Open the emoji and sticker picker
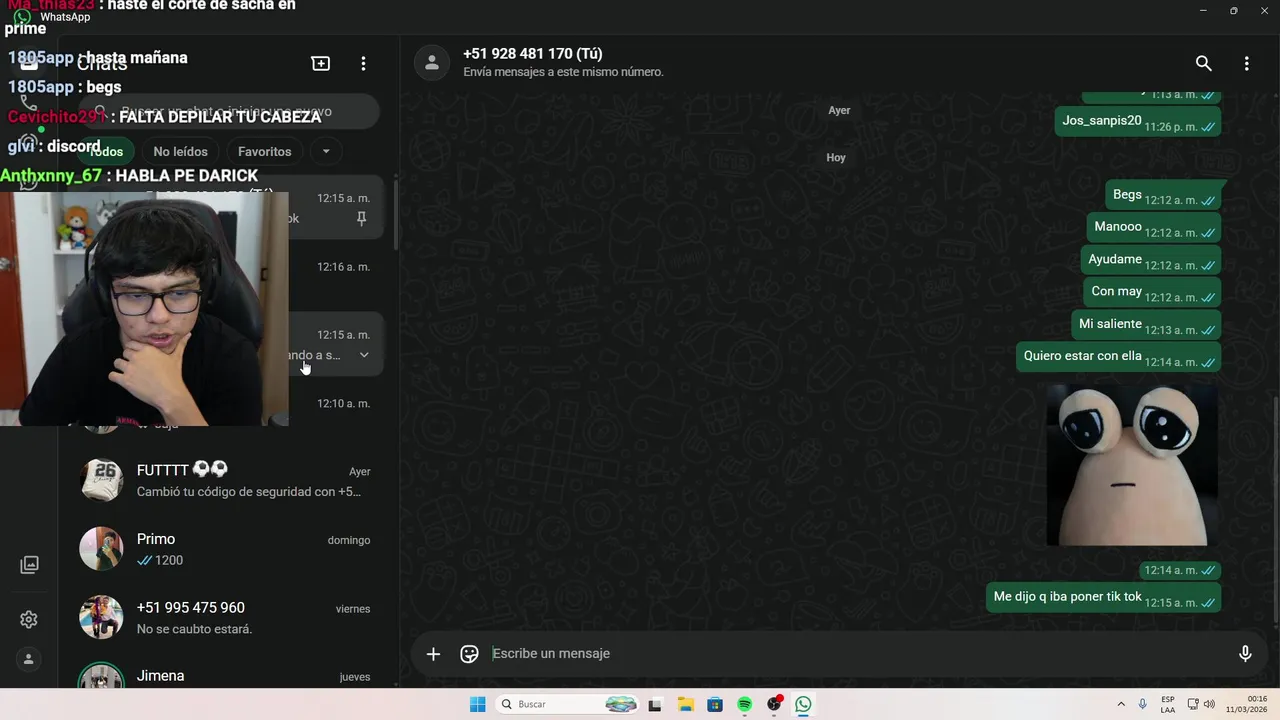Viewport: 1280px width, 720px height. tap(469, 654)
